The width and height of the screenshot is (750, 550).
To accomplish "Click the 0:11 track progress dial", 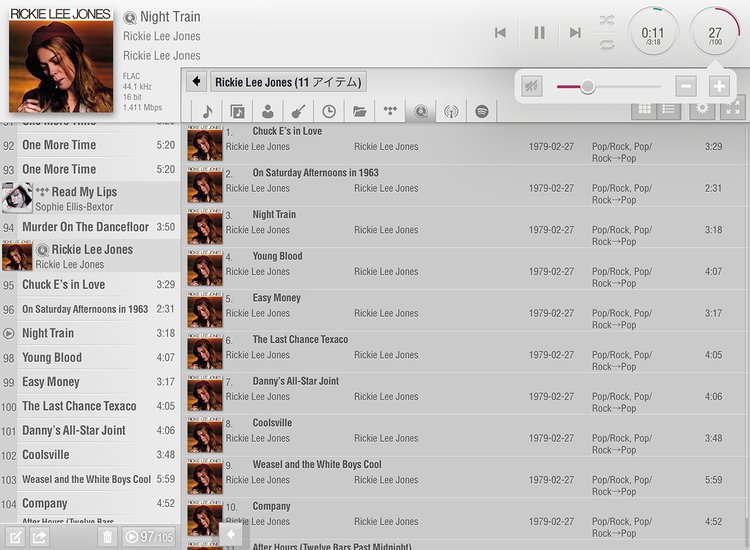I will (653, 33).
